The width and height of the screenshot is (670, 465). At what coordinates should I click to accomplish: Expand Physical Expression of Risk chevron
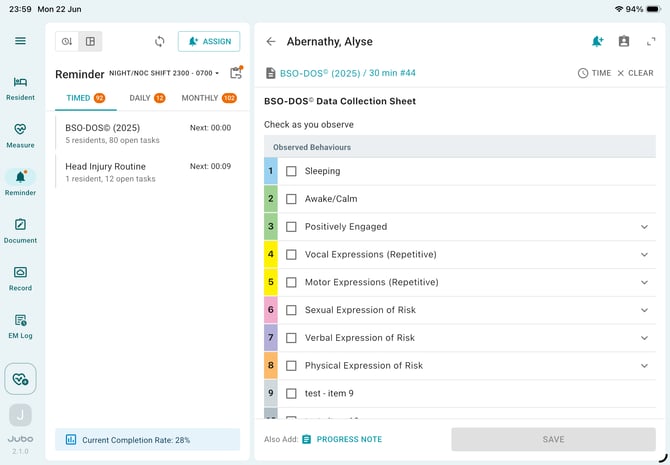644,366
